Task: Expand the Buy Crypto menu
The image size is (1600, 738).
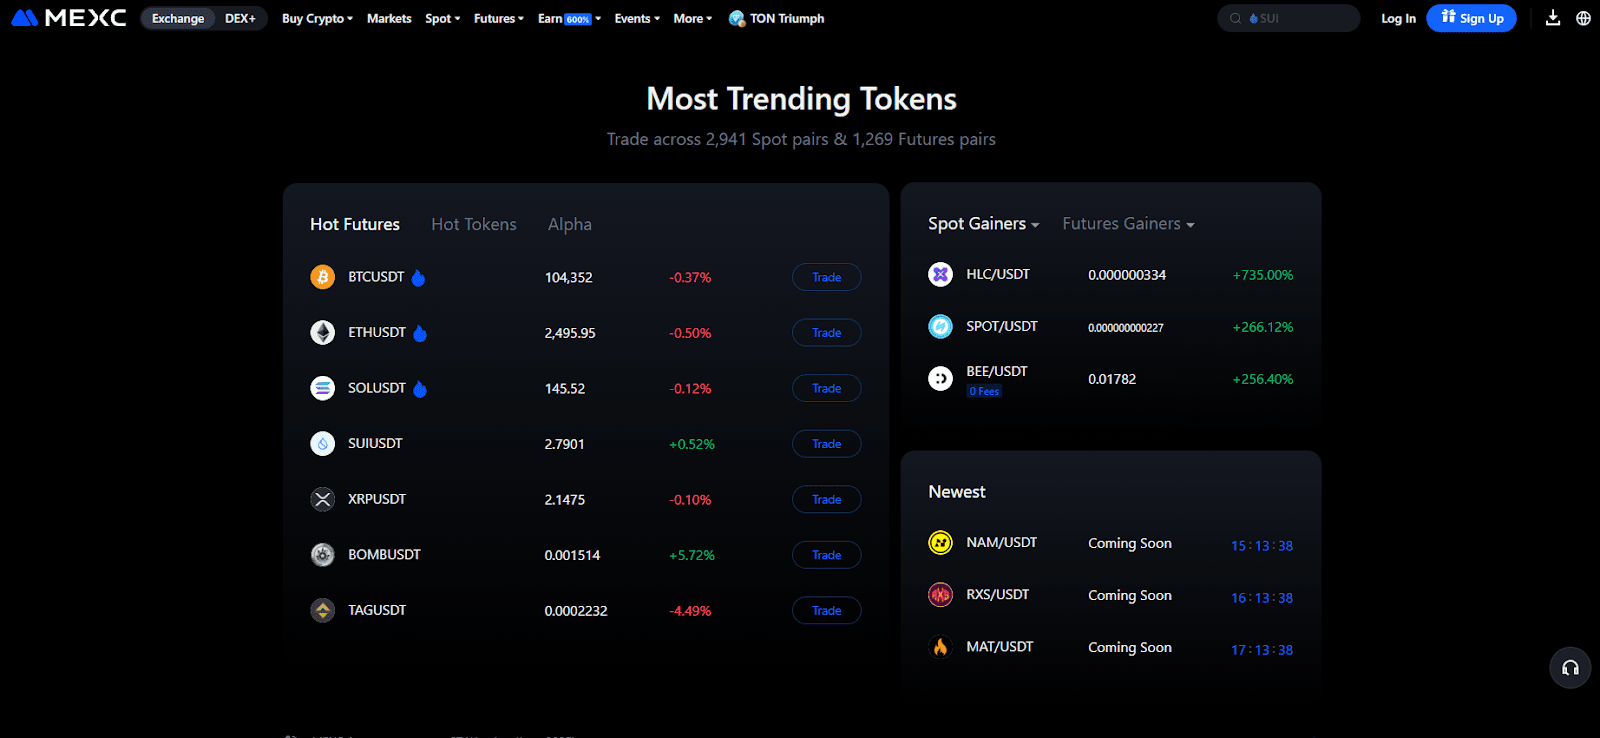Action: 317,18
